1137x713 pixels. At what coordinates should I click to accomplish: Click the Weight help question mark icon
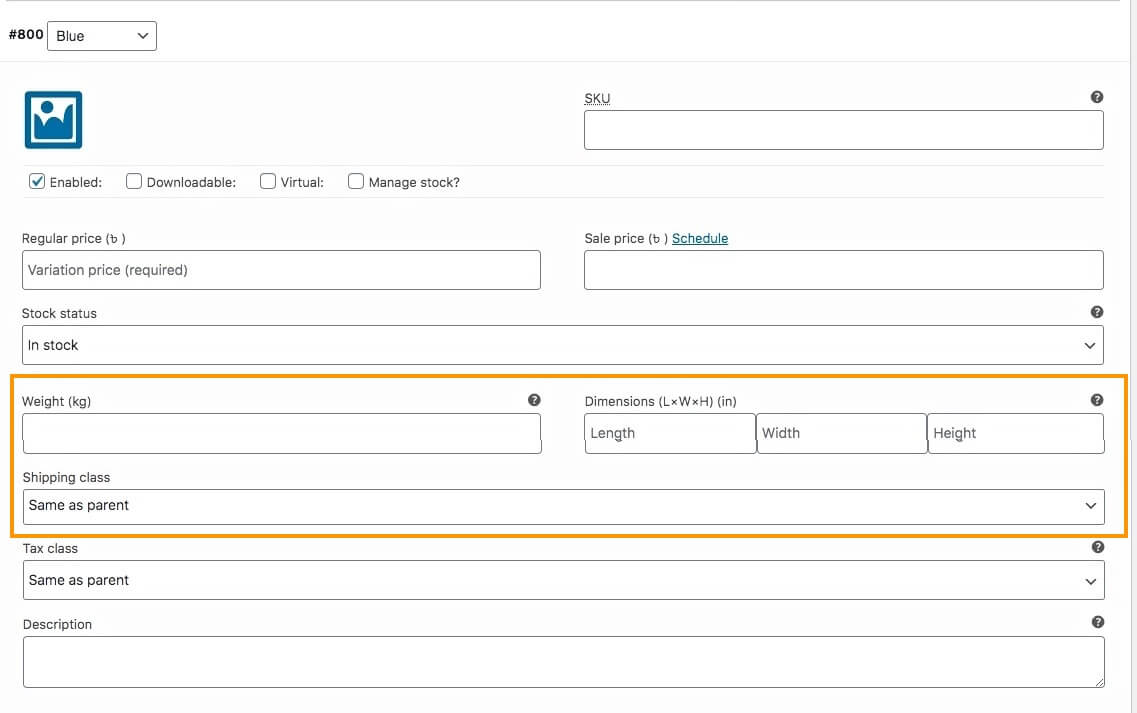tap(534, 400)
